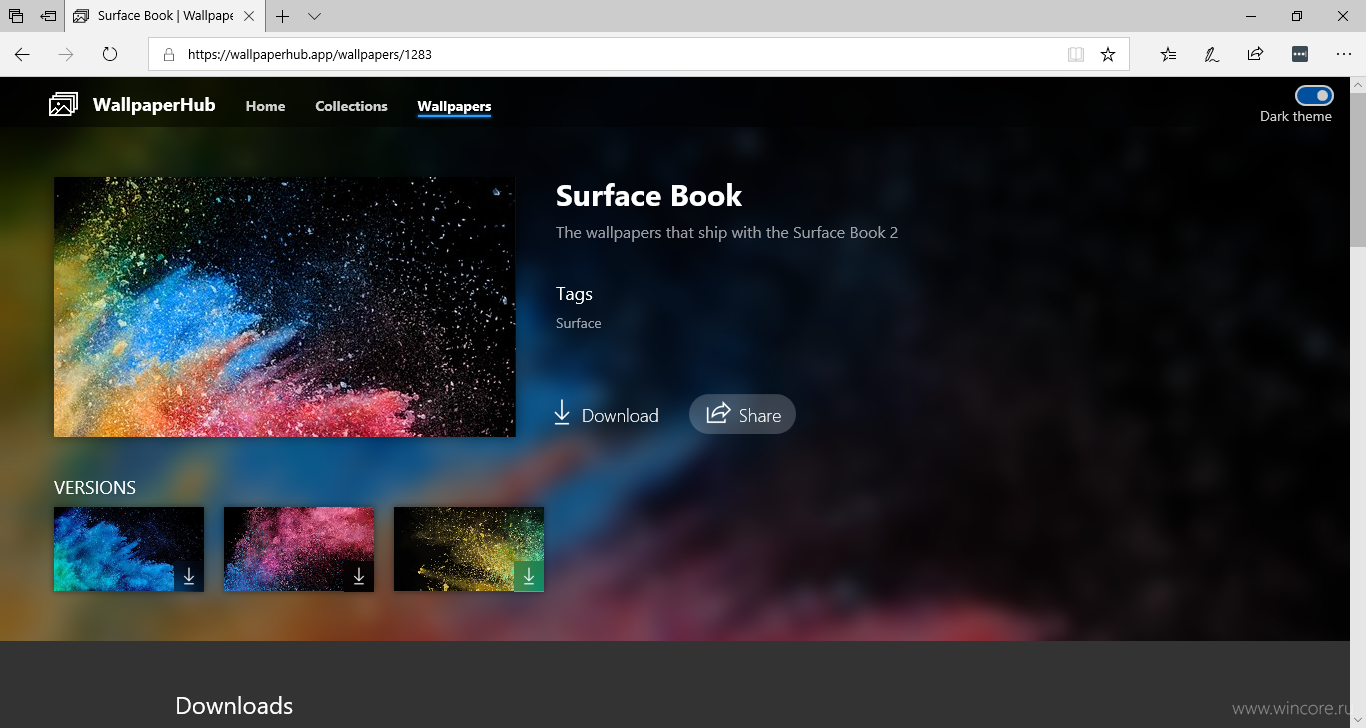Click the WallpaperHub brand name

click(x=154, y=104)
